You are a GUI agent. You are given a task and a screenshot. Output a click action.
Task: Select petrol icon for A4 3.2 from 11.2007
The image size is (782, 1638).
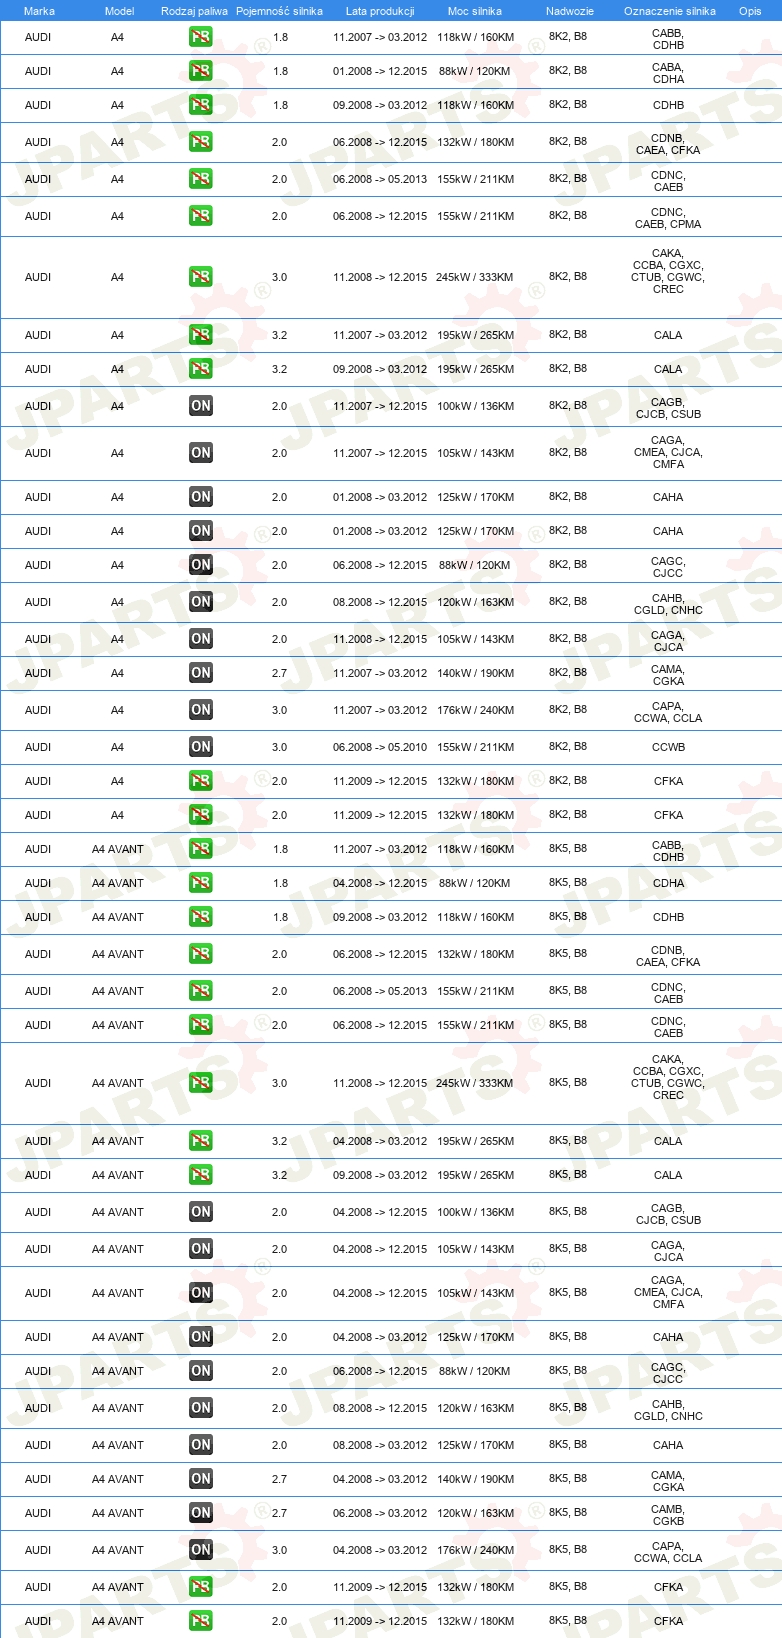pyautogui.click(x=201, y=335)
